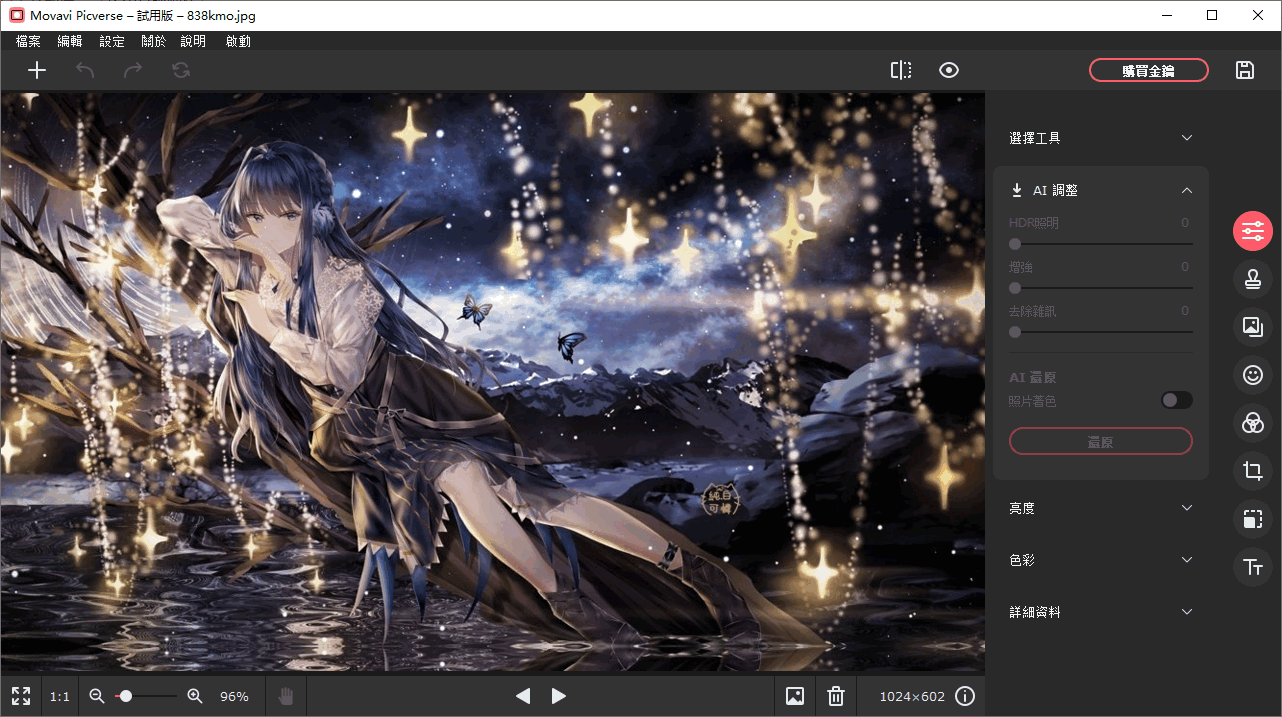
Task: Toggle before/after split comparison view
Action: (x=901, y=70)
